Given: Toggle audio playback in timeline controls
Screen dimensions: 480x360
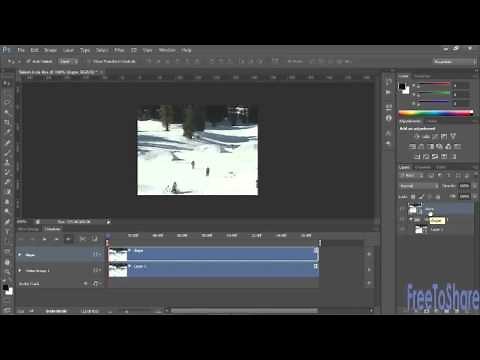Looking at the screenshot, I should point(68,239).
